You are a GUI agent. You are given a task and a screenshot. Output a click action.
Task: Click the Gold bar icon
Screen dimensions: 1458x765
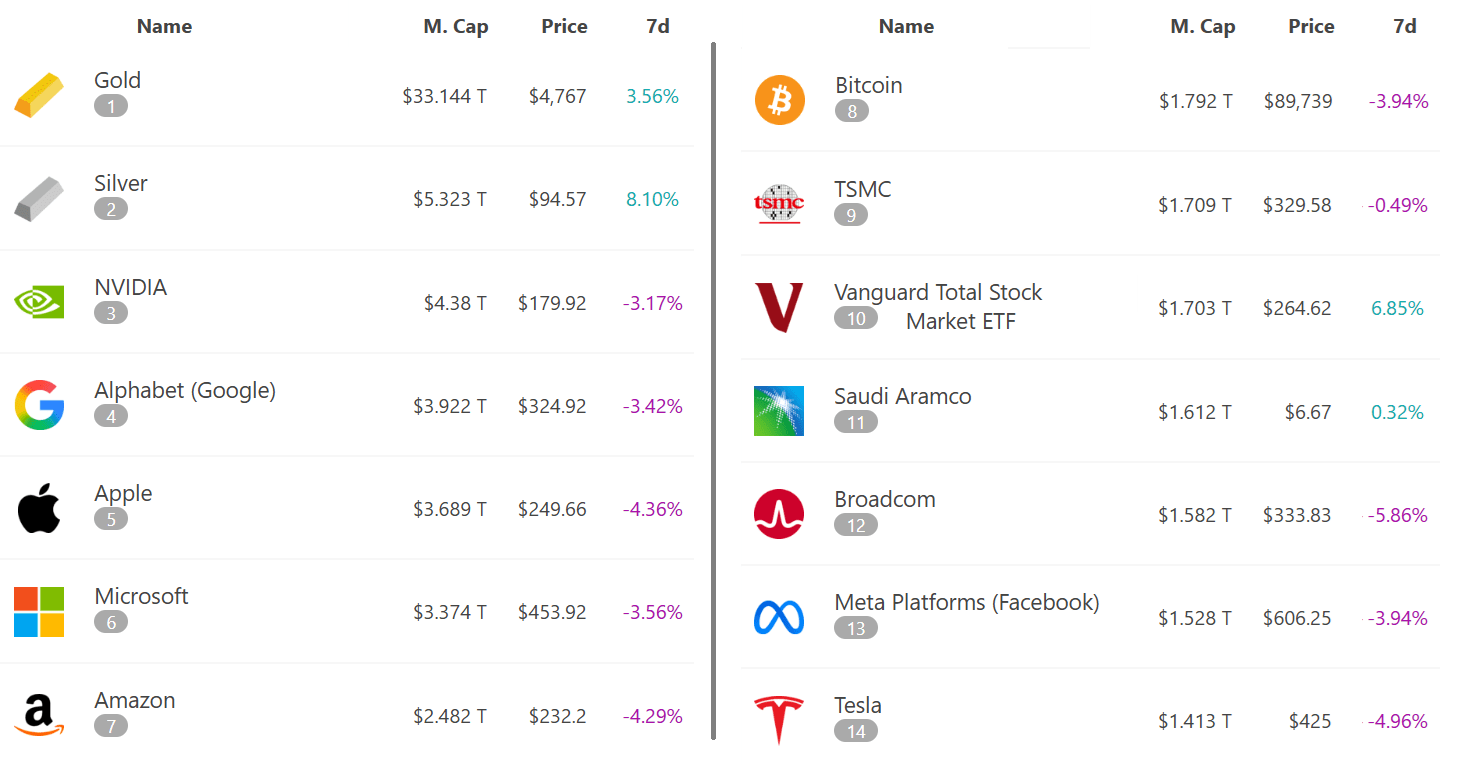(x=39, y=96)
